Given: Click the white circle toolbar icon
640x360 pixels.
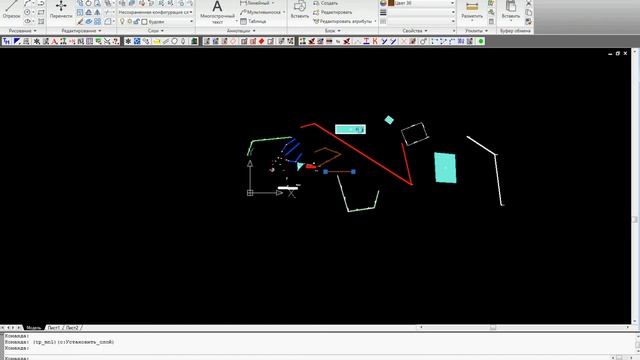Looking at the screenshot, I should (x=175, y=41).
